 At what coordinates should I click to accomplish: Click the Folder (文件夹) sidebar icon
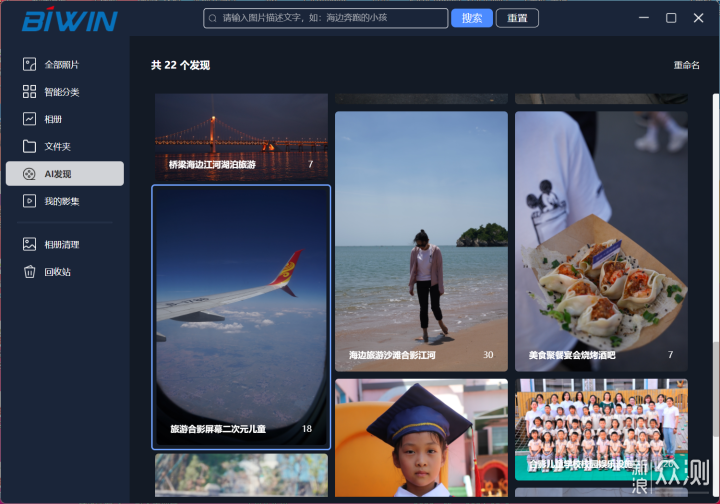[x=29, y=146]
